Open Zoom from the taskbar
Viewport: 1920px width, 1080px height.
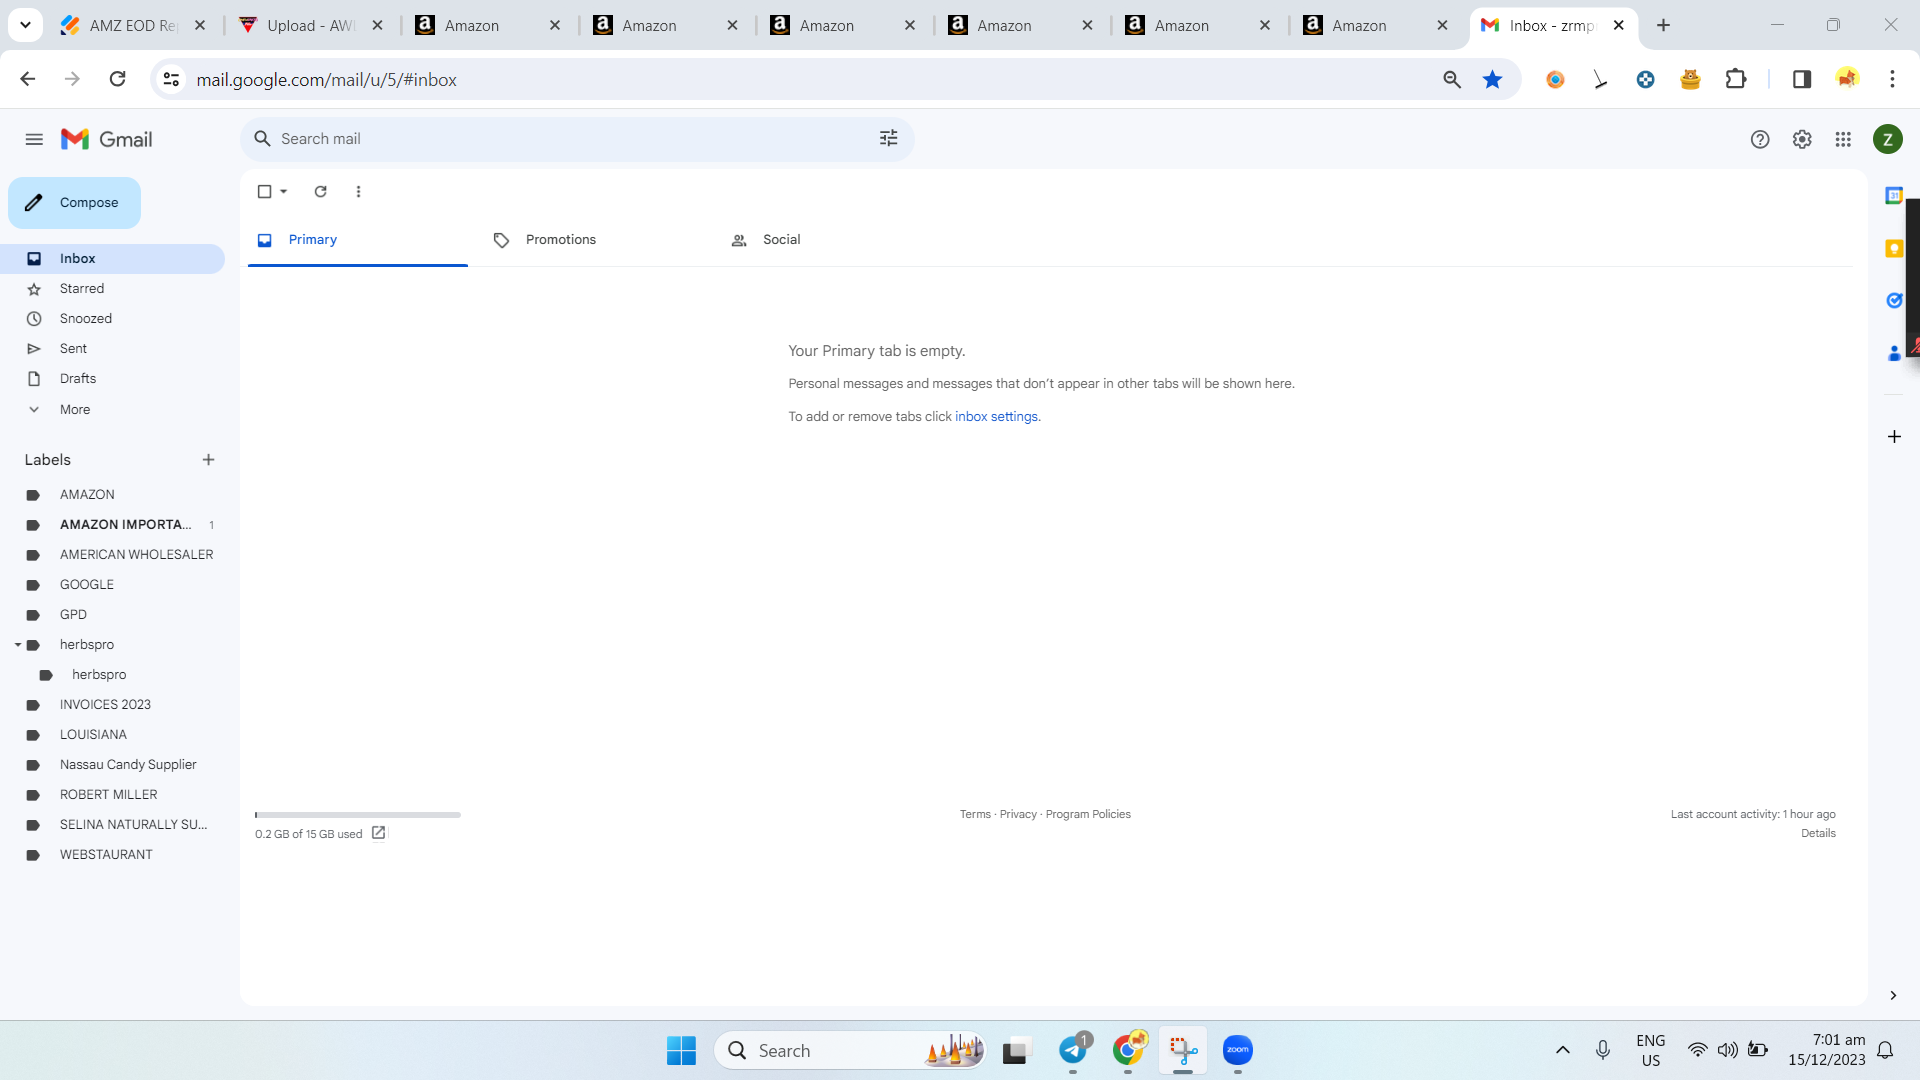[1237, 1050]
